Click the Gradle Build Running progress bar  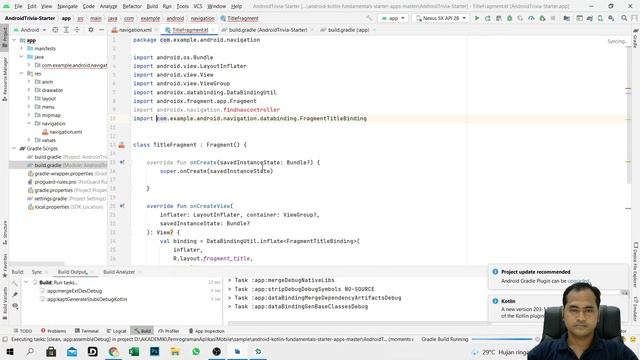coord(502,339)
